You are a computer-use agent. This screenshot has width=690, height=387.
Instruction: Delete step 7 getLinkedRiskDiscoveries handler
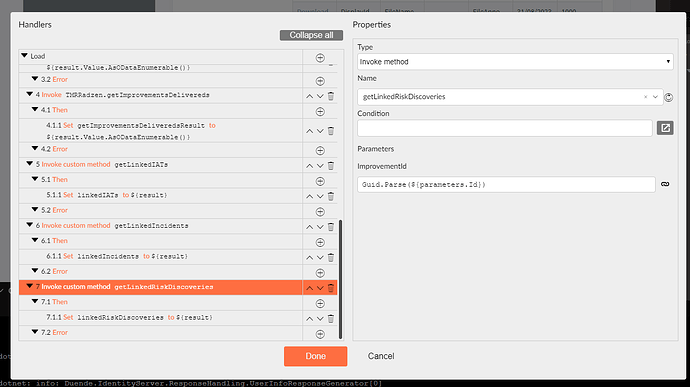coord(331,288)
